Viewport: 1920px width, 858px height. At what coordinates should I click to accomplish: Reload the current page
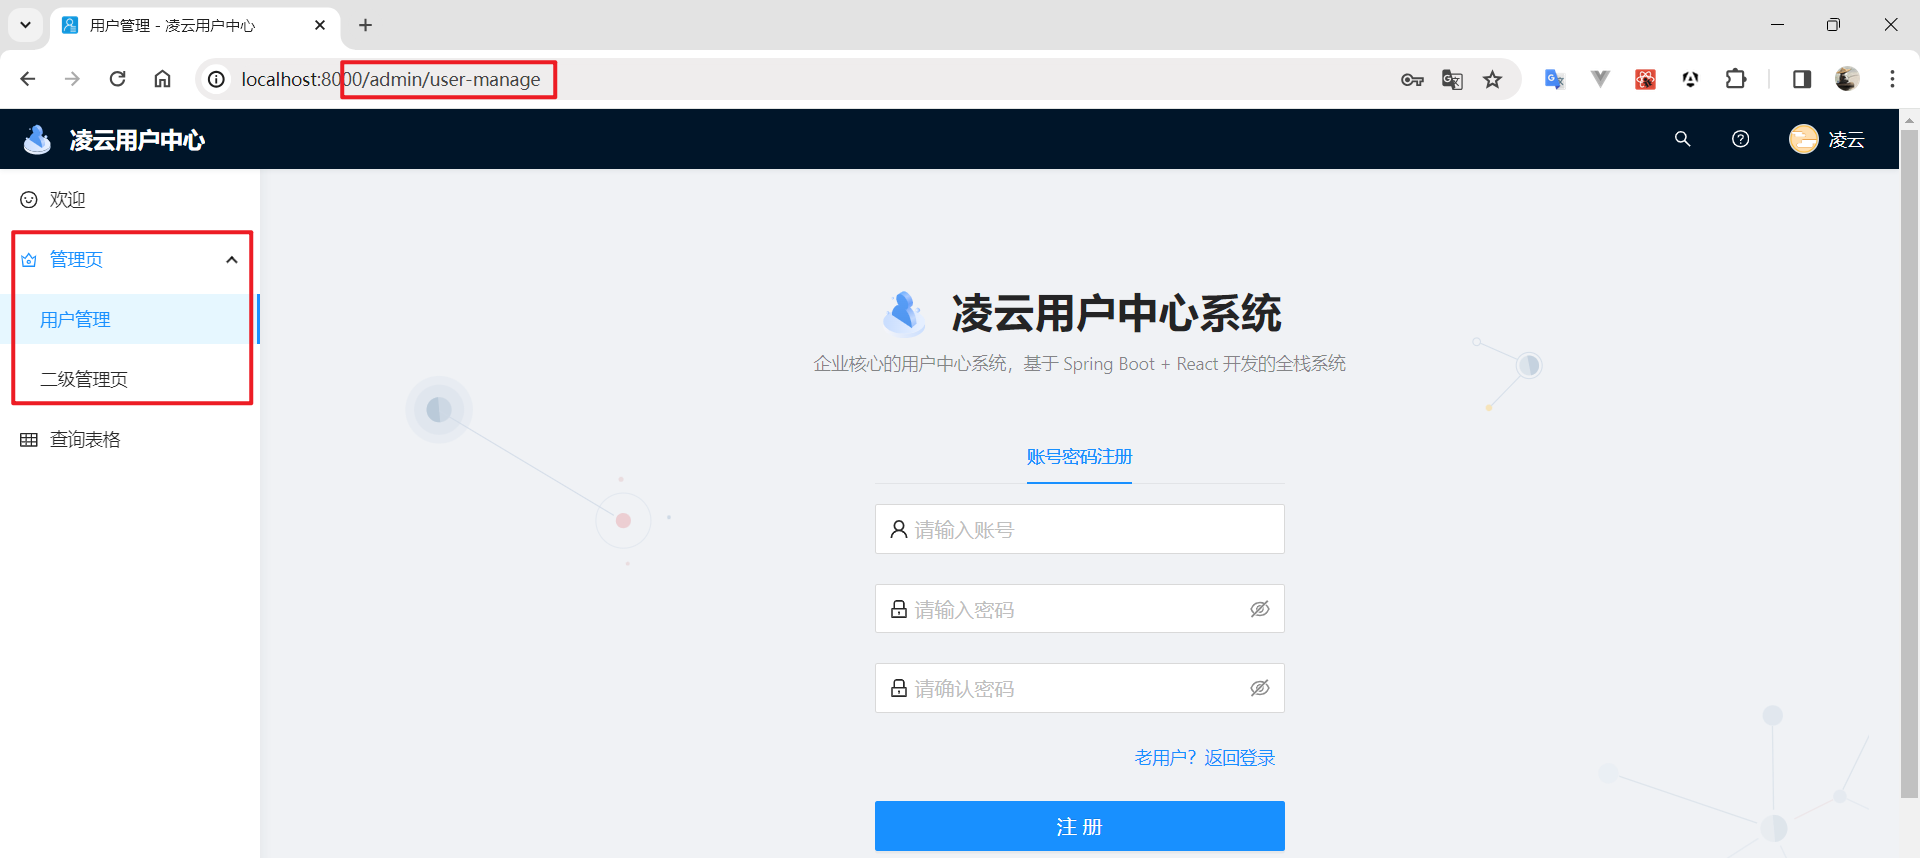117,79
